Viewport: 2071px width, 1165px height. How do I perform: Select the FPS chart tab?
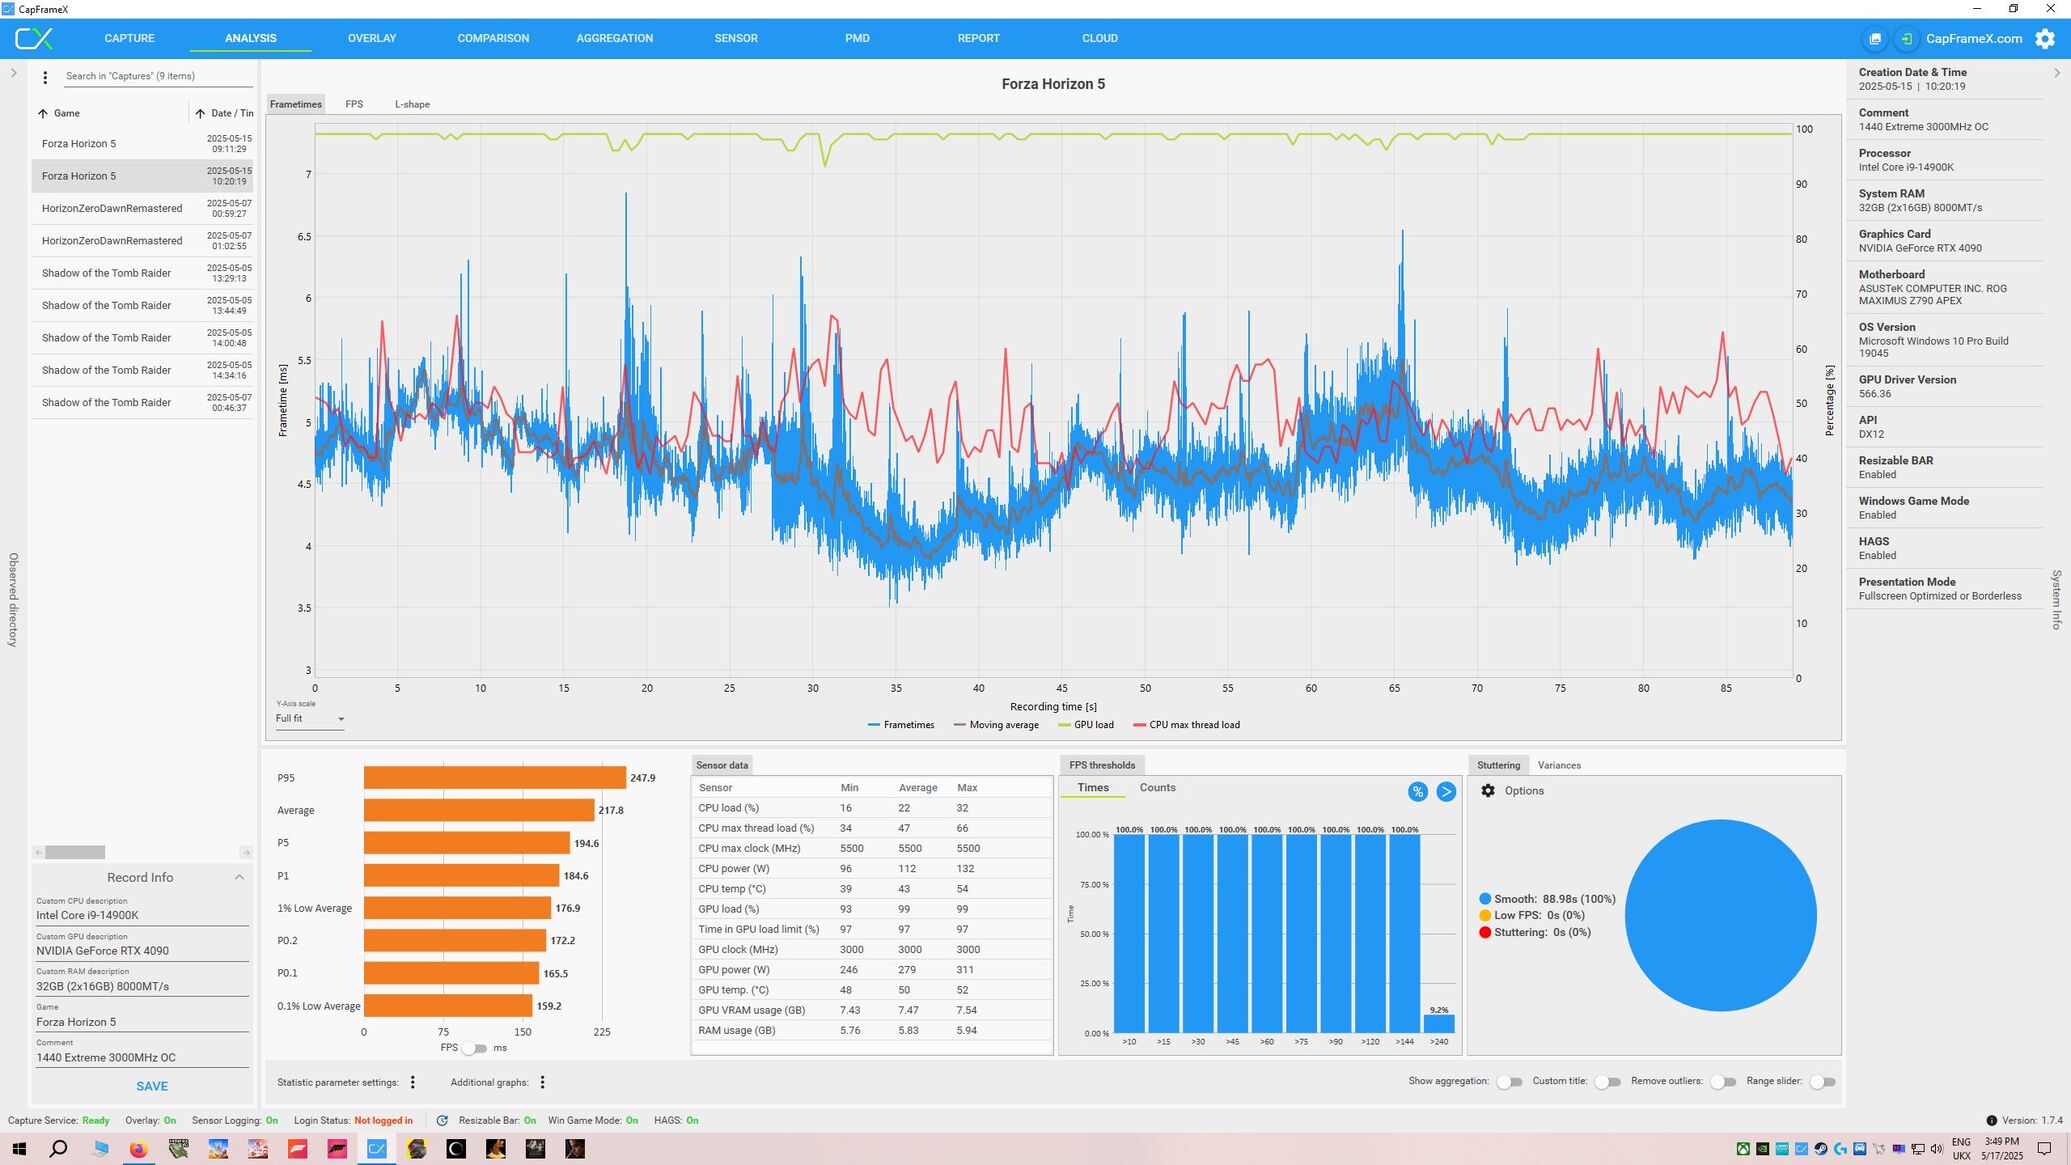[354, 104]
